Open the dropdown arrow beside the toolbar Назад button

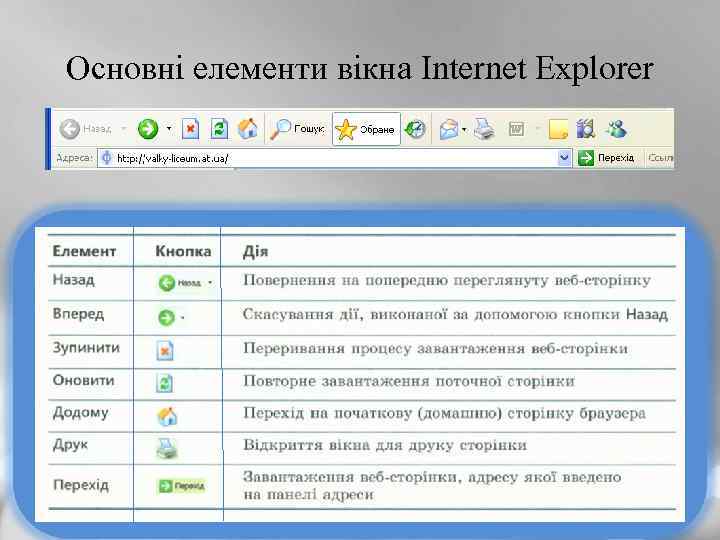123,129
